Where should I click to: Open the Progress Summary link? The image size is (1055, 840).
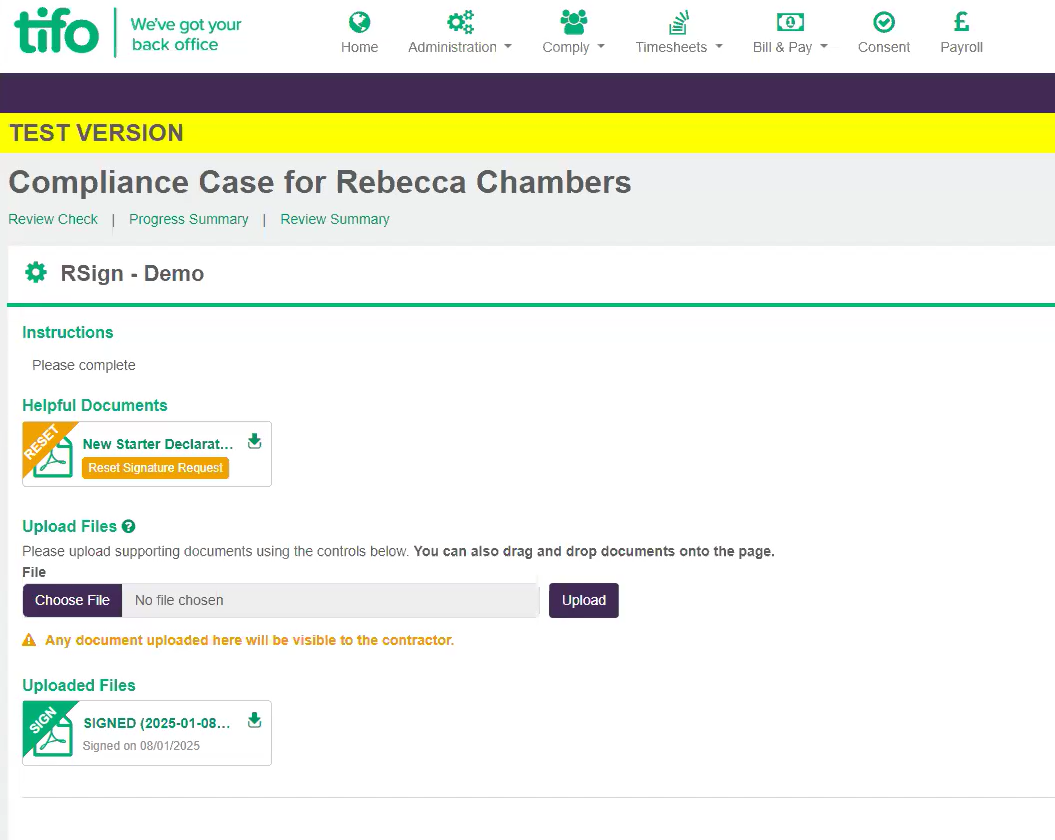pos(188,219)
